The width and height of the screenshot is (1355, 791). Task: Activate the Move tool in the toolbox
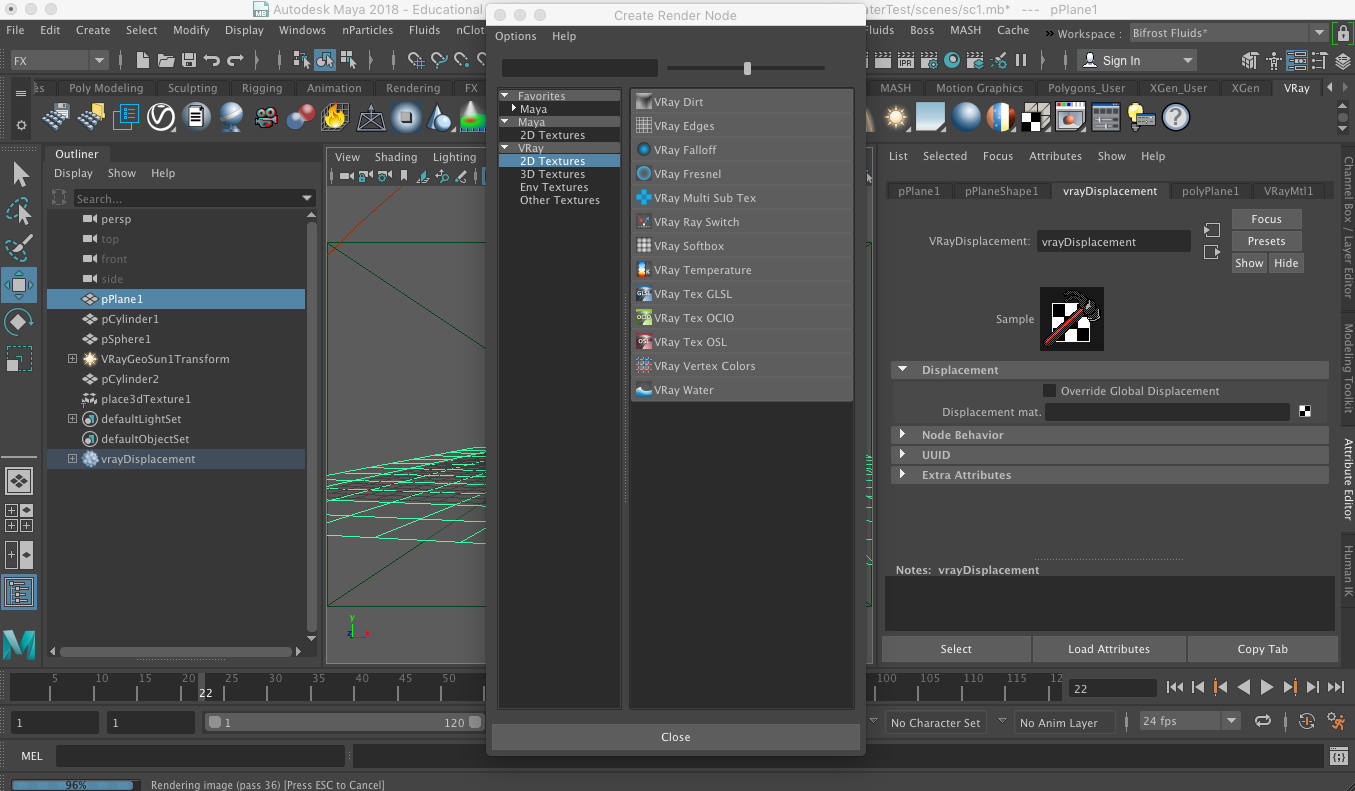tap(19, 285)
